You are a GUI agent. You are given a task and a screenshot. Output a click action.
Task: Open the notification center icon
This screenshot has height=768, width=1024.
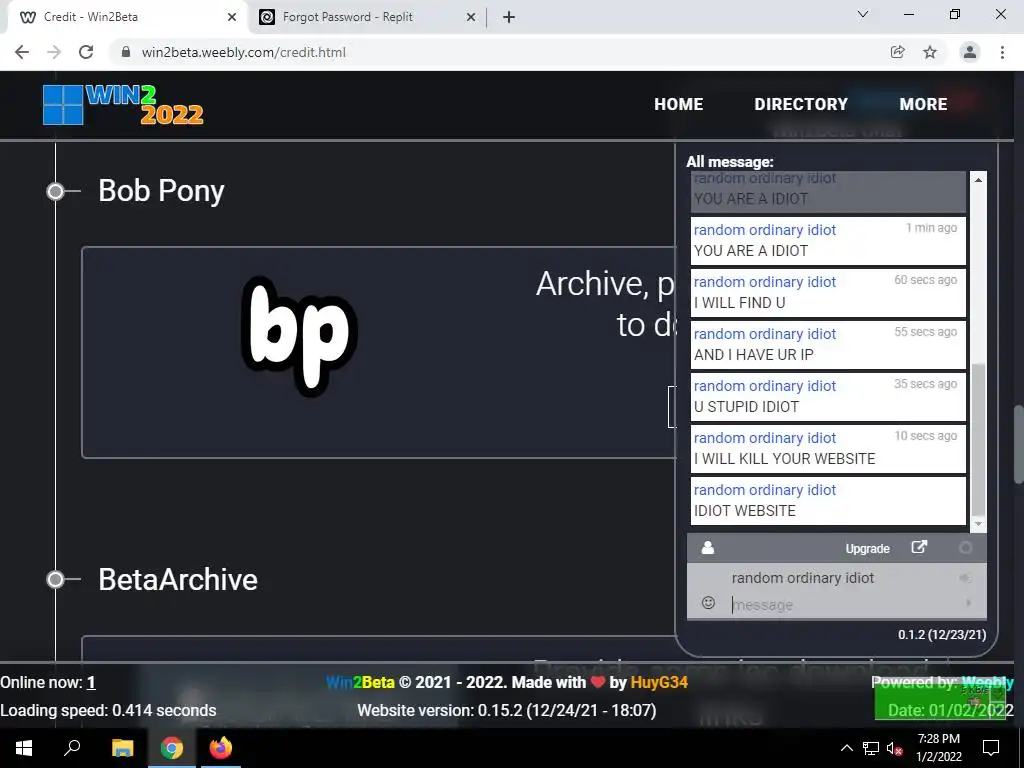pyautogui.click(x=991, y=748)
